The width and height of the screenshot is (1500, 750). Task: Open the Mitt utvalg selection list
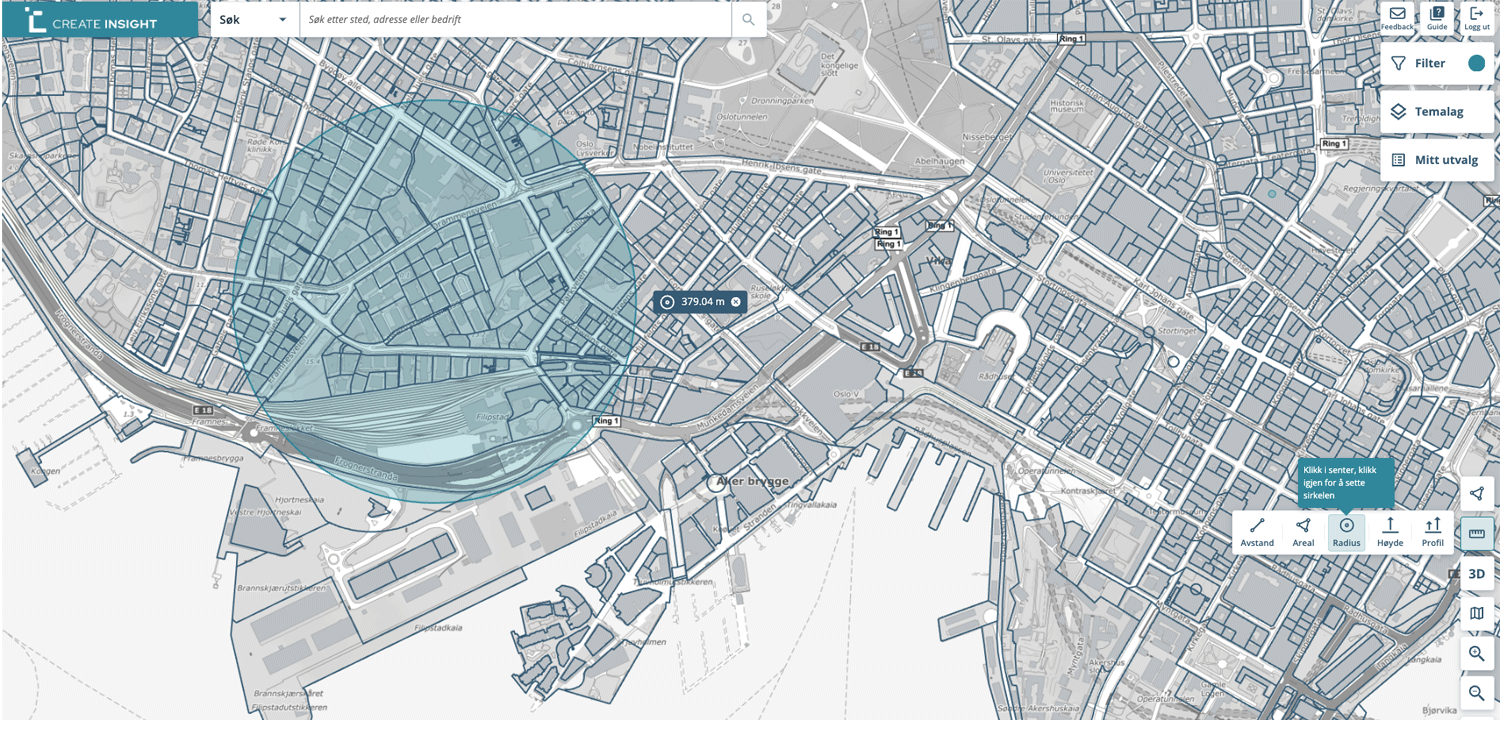(x=1437, y=160)
